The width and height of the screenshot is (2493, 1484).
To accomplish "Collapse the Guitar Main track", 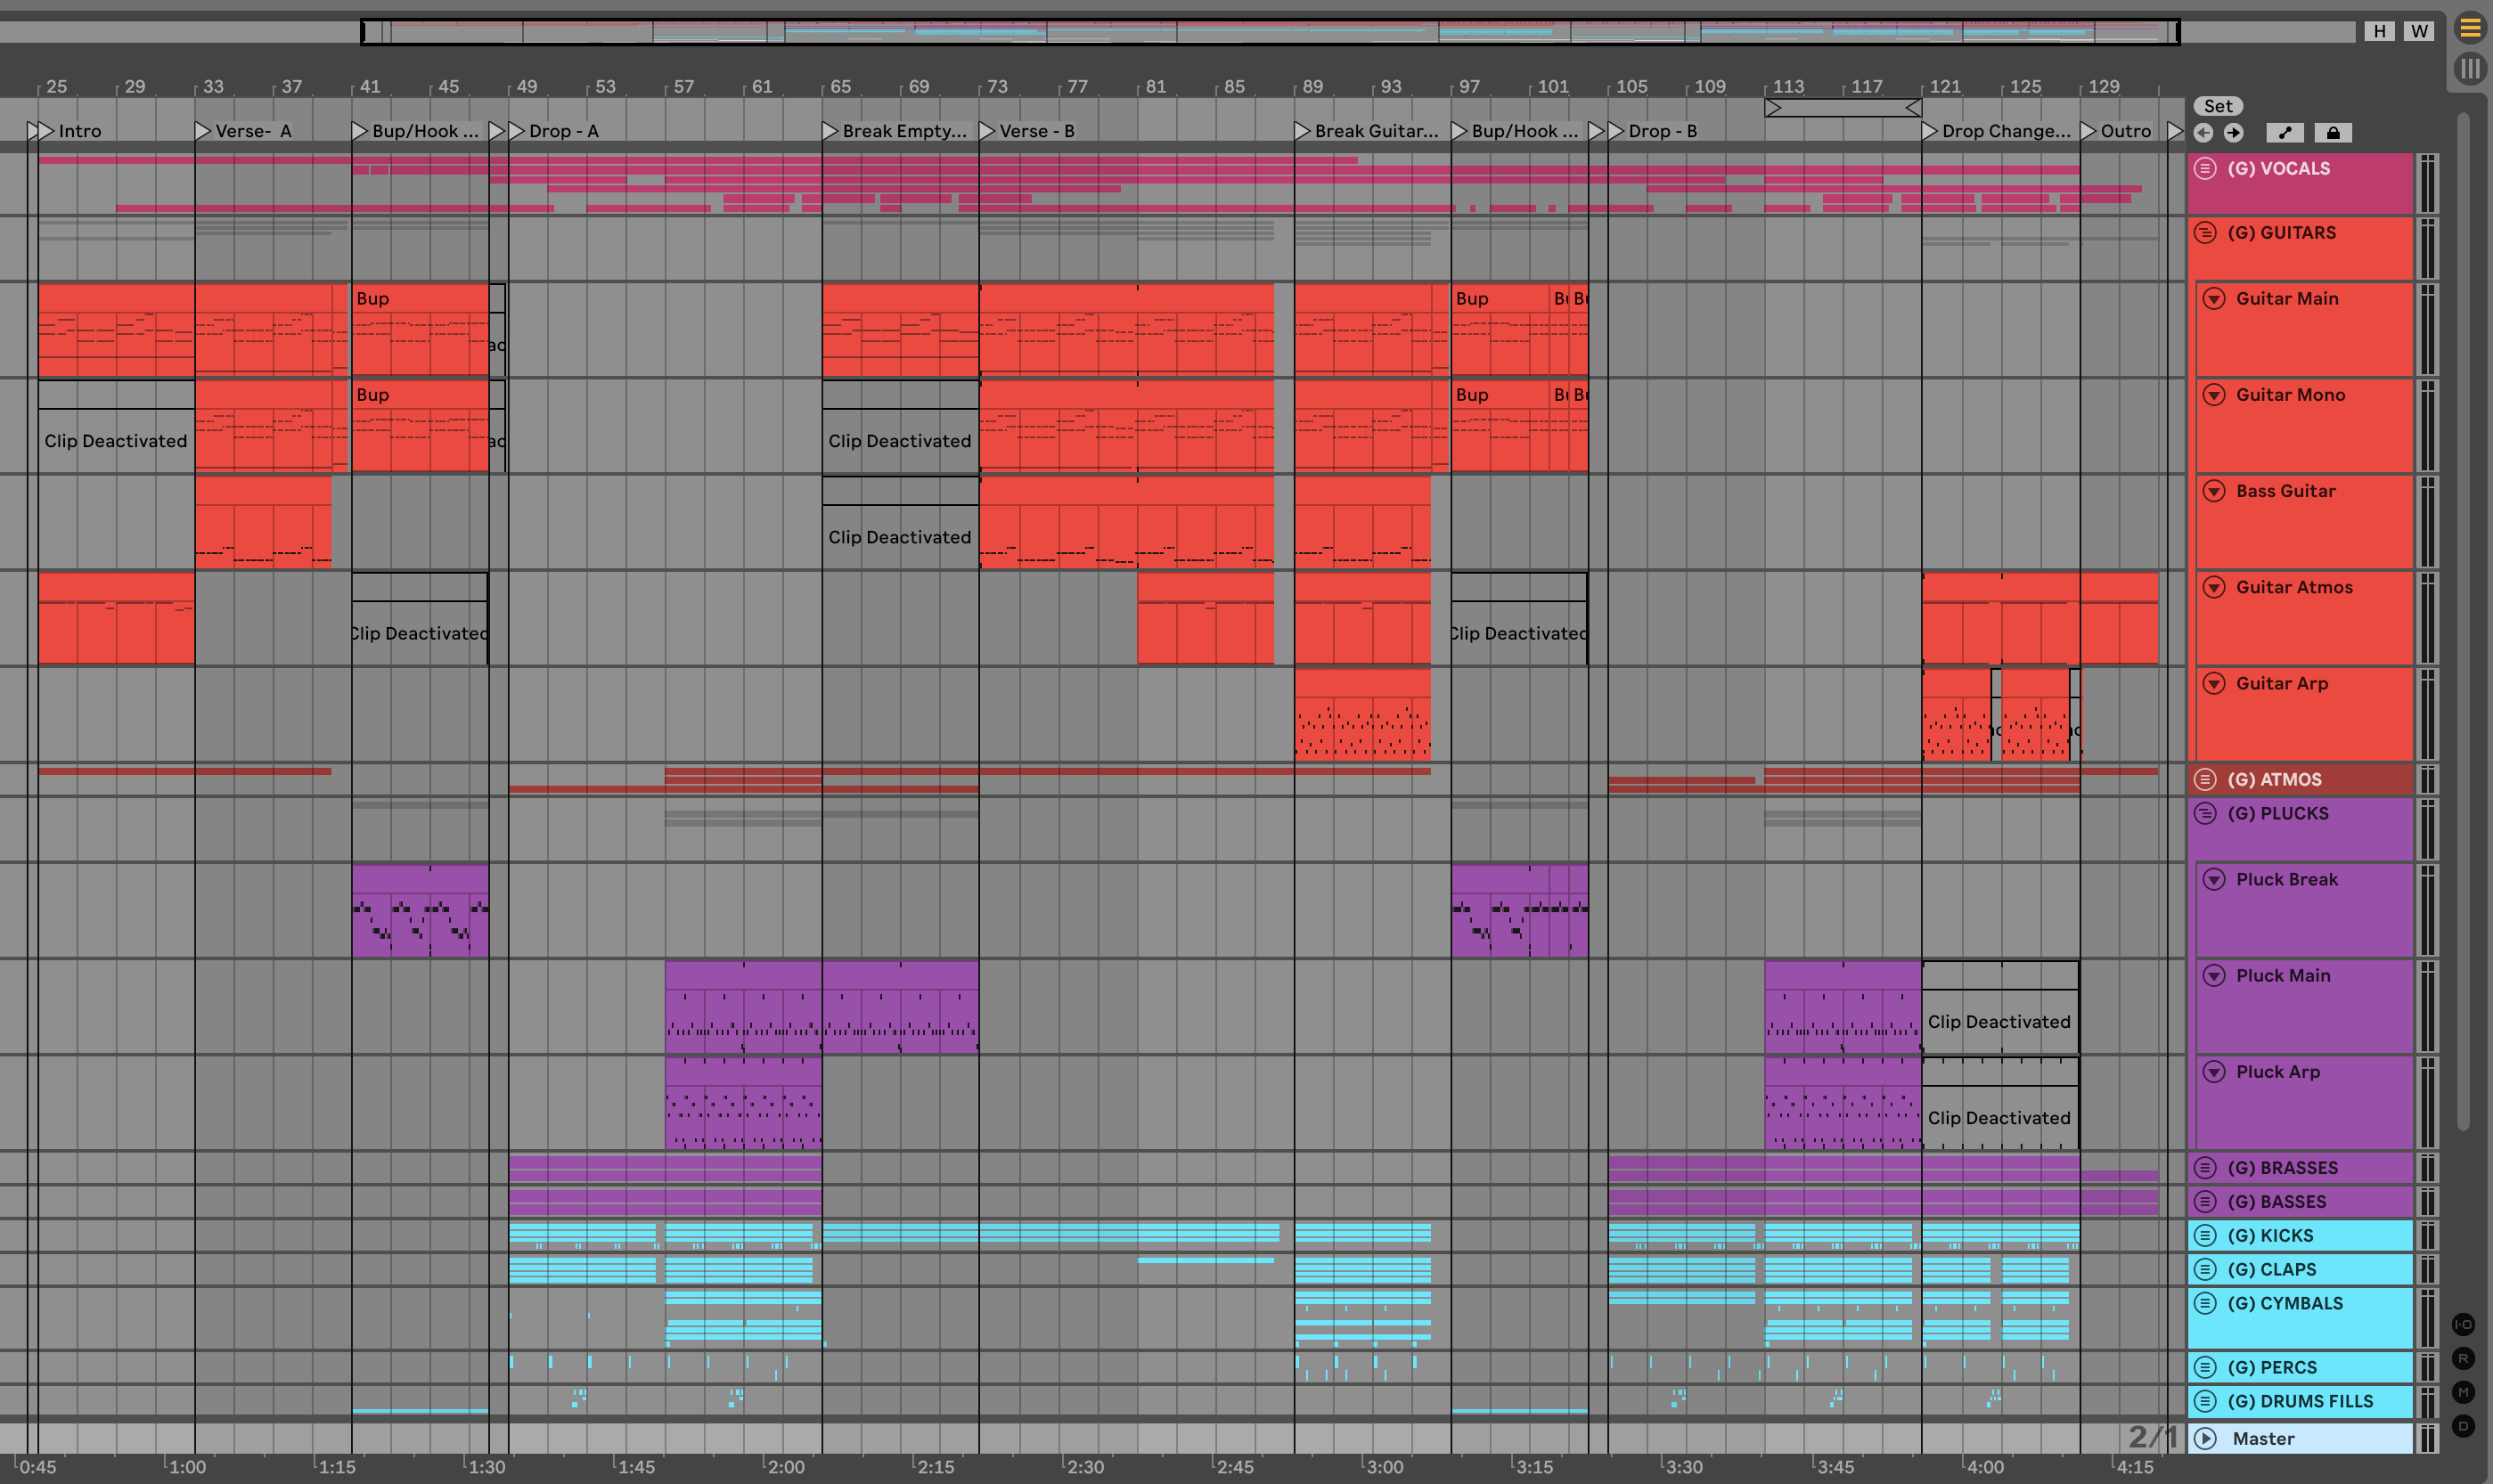I will pos(2214,298).
